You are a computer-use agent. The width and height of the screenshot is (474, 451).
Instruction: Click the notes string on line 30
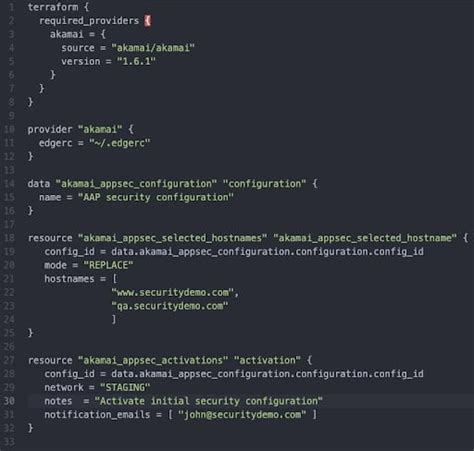pos(209,401)
